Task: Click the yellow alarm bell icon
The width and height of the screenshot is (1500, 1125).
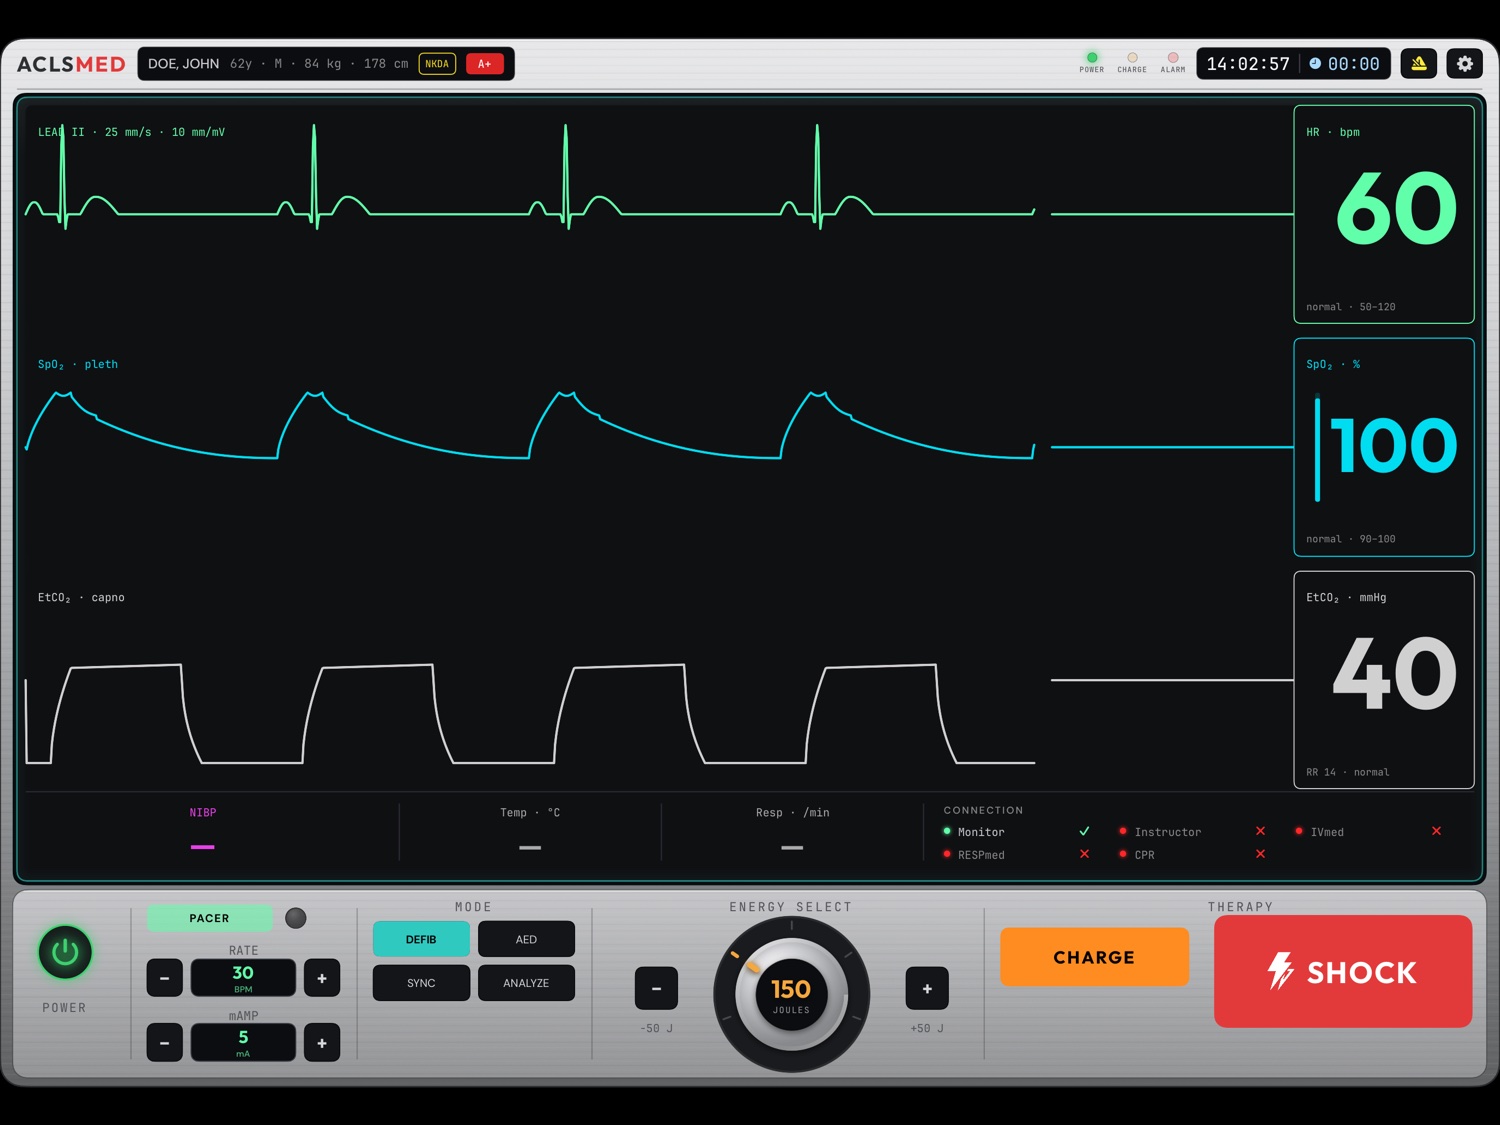Action: click(1418, 64)
